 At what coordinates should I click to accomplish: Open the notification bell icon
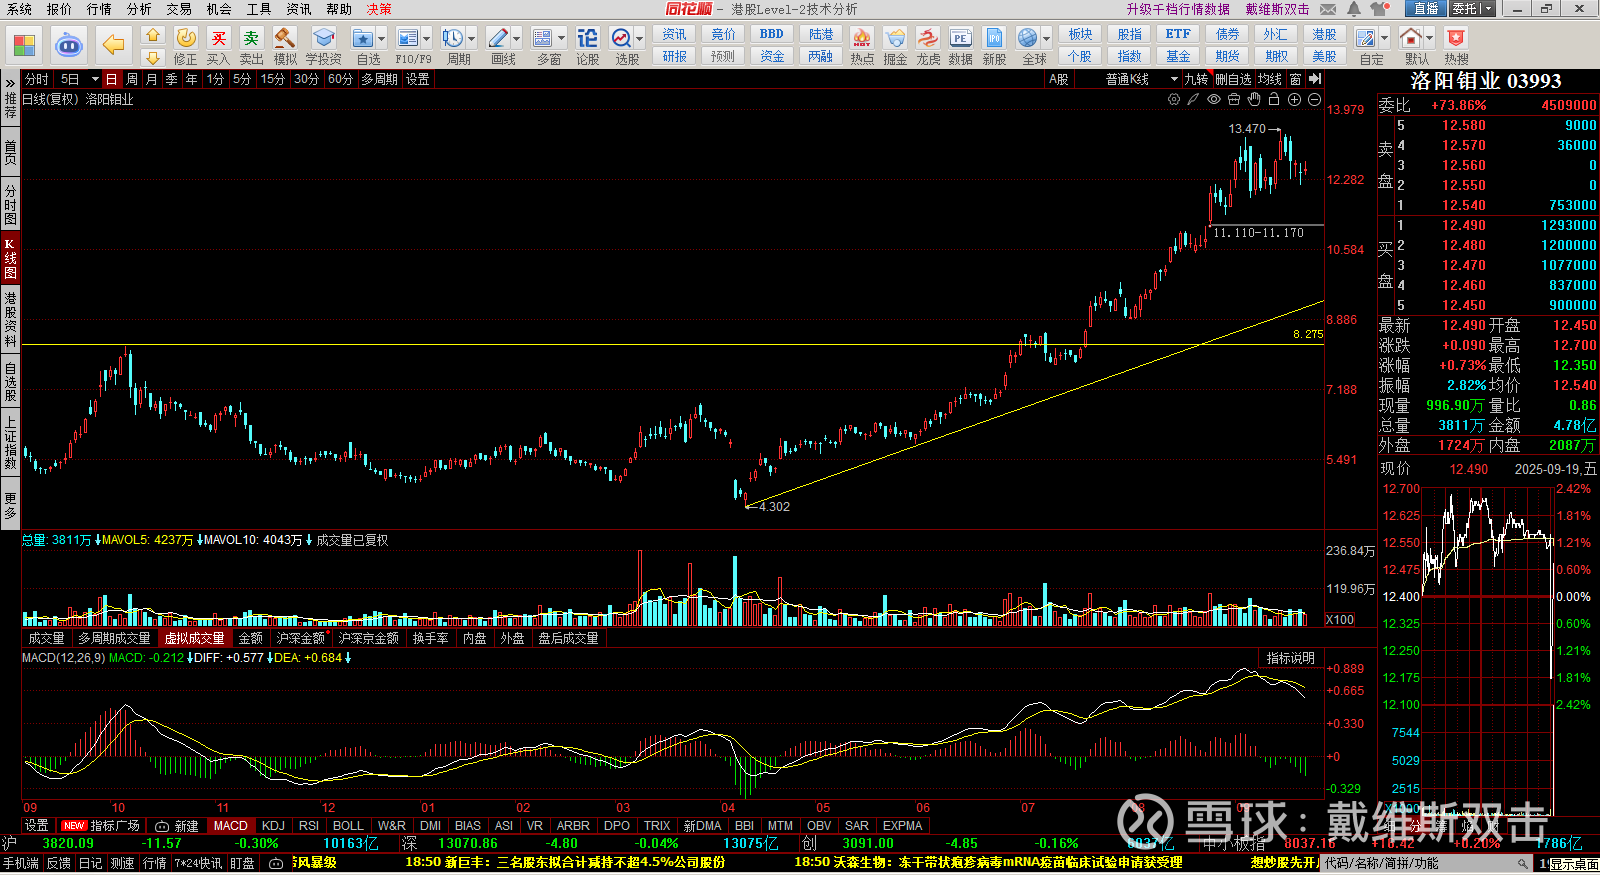point(1353,9)
